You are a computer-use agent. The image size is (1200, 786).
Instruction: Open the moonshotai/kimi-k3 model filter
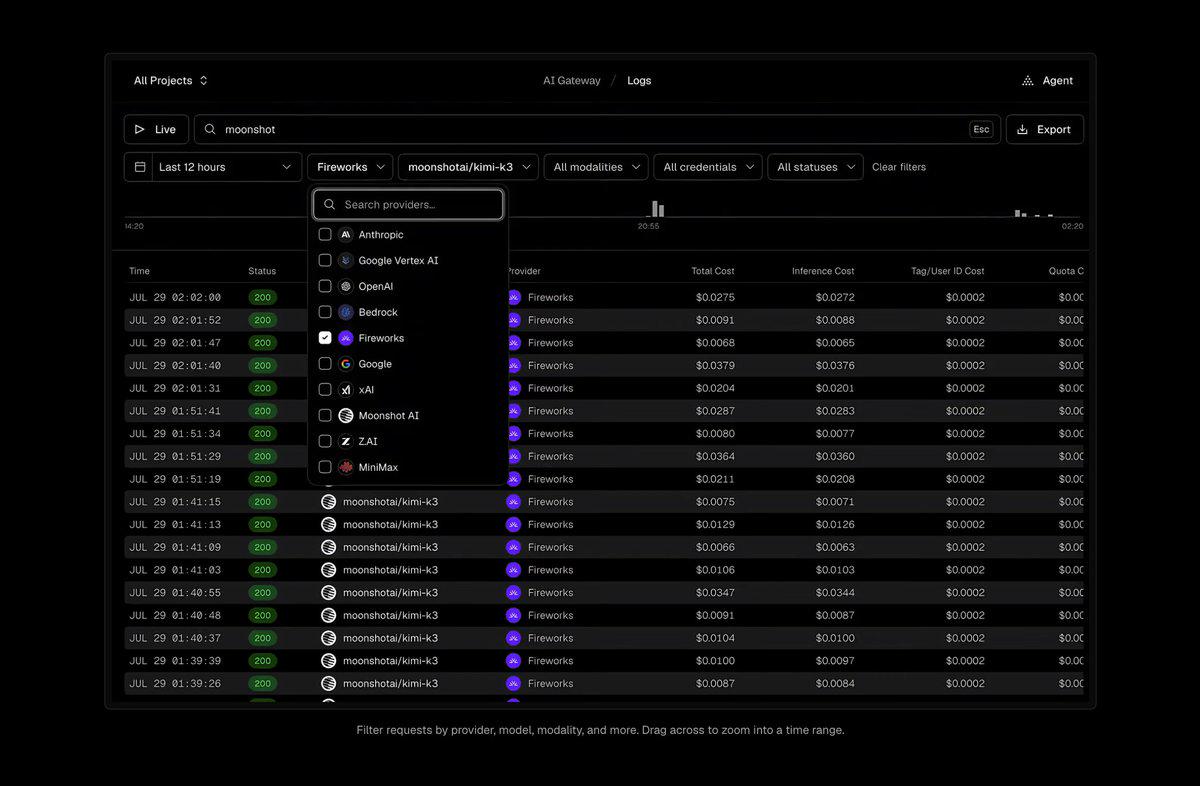click(468, 167)
